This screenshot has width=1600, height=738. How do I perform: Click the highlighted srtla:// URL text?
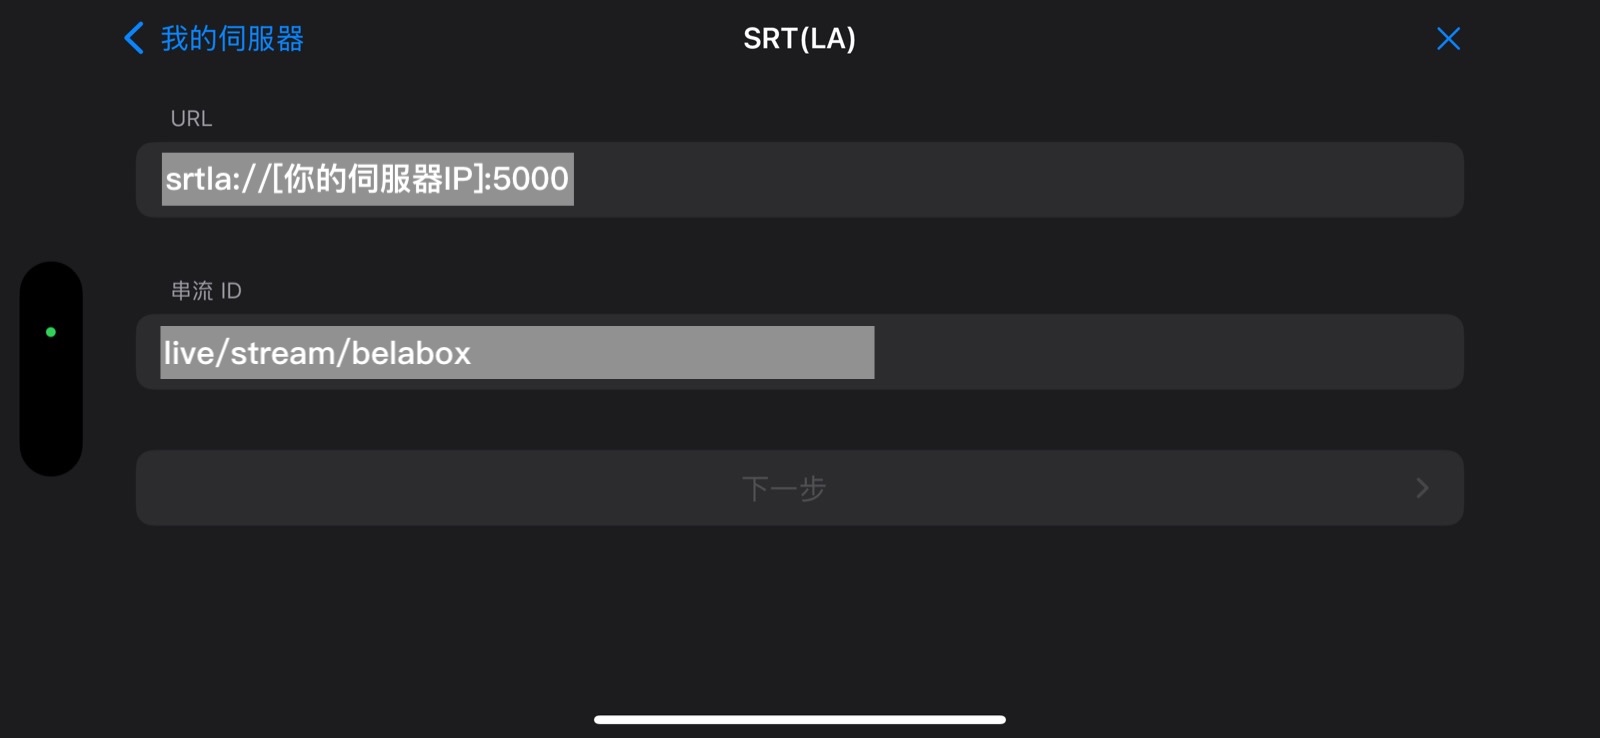(x=366, y=179)
